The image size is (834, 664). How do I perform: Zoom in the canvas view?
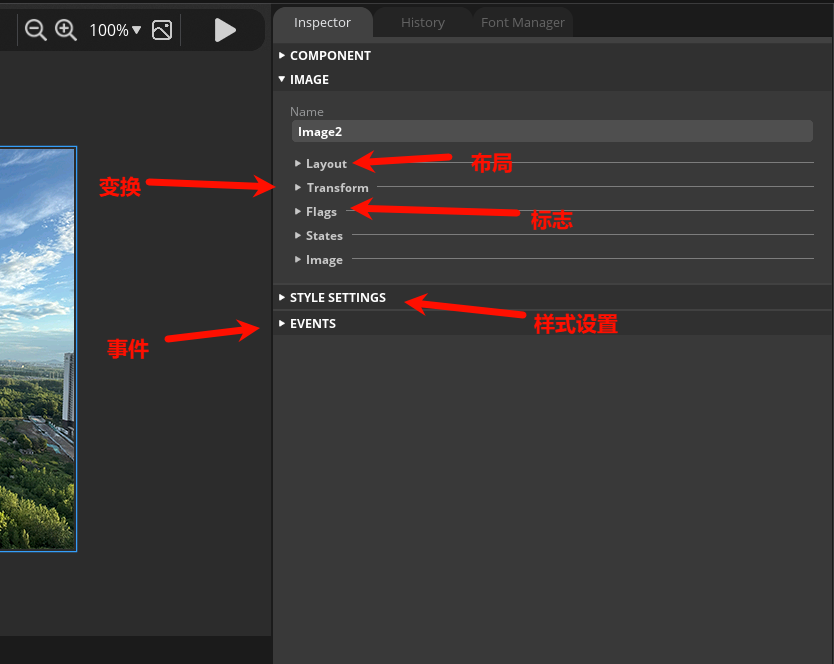(66, 30)
